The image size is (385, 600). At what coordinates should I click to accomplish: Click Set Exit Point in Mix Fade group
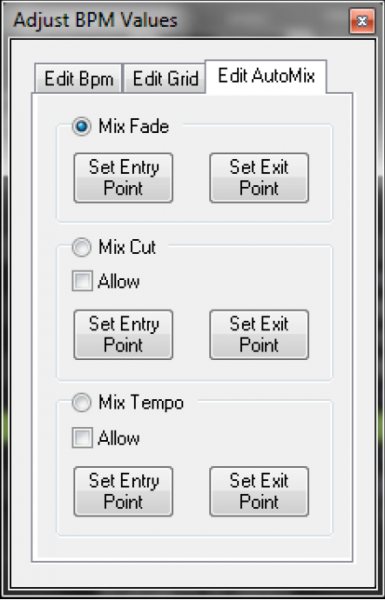259,178
